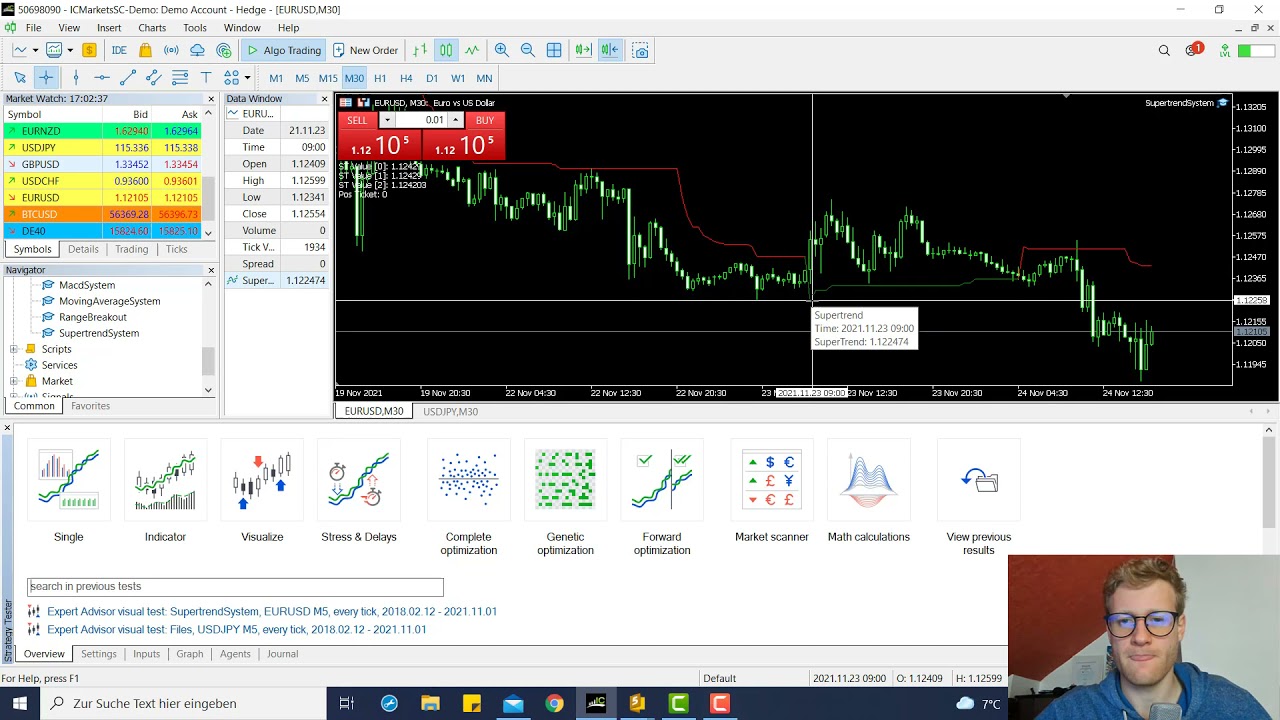Open the USDJPY,M30 chart tab

[450, 412]
